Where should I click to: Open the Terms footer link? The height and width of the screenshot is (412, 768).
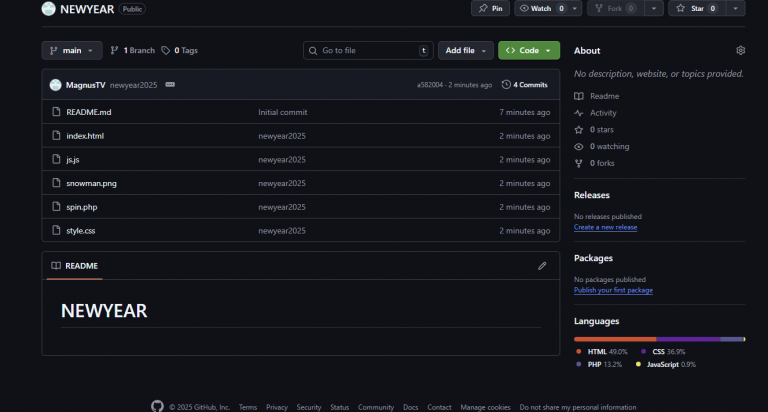(248, 407)
